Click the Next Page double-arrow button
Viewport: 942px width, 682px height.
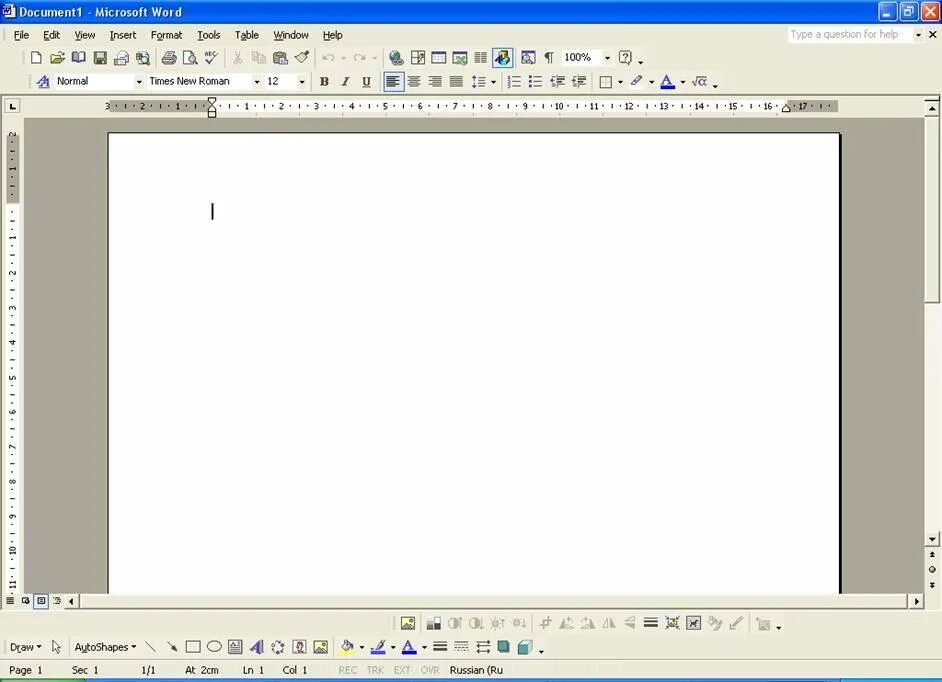coord(932,585)
